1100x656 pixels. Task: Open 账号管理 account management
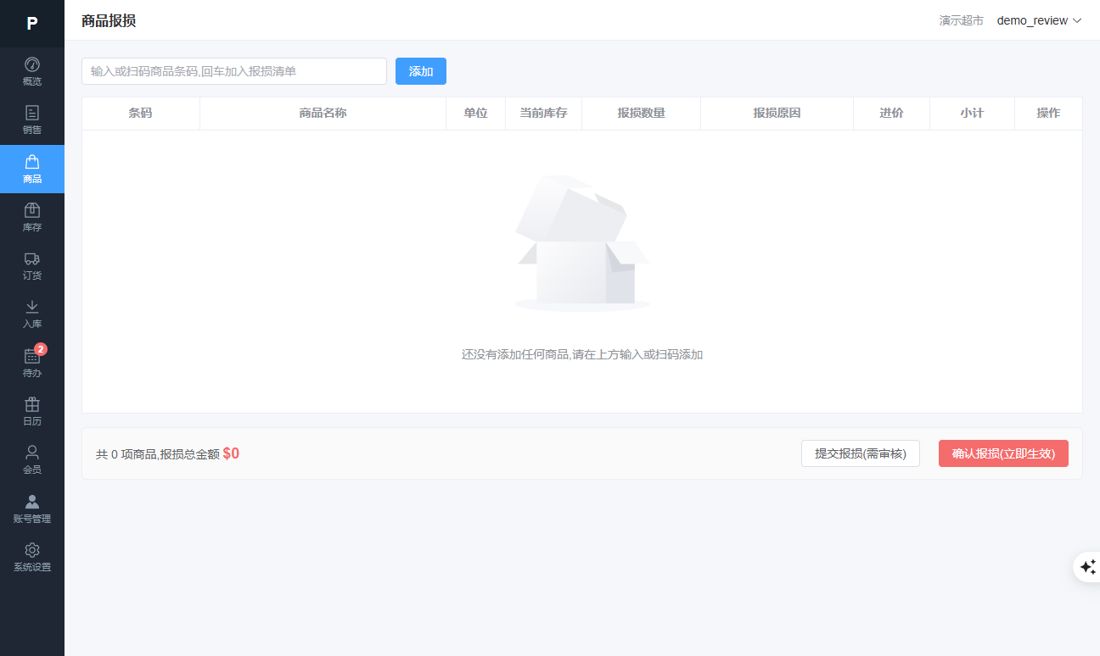[x=32, y=509]
